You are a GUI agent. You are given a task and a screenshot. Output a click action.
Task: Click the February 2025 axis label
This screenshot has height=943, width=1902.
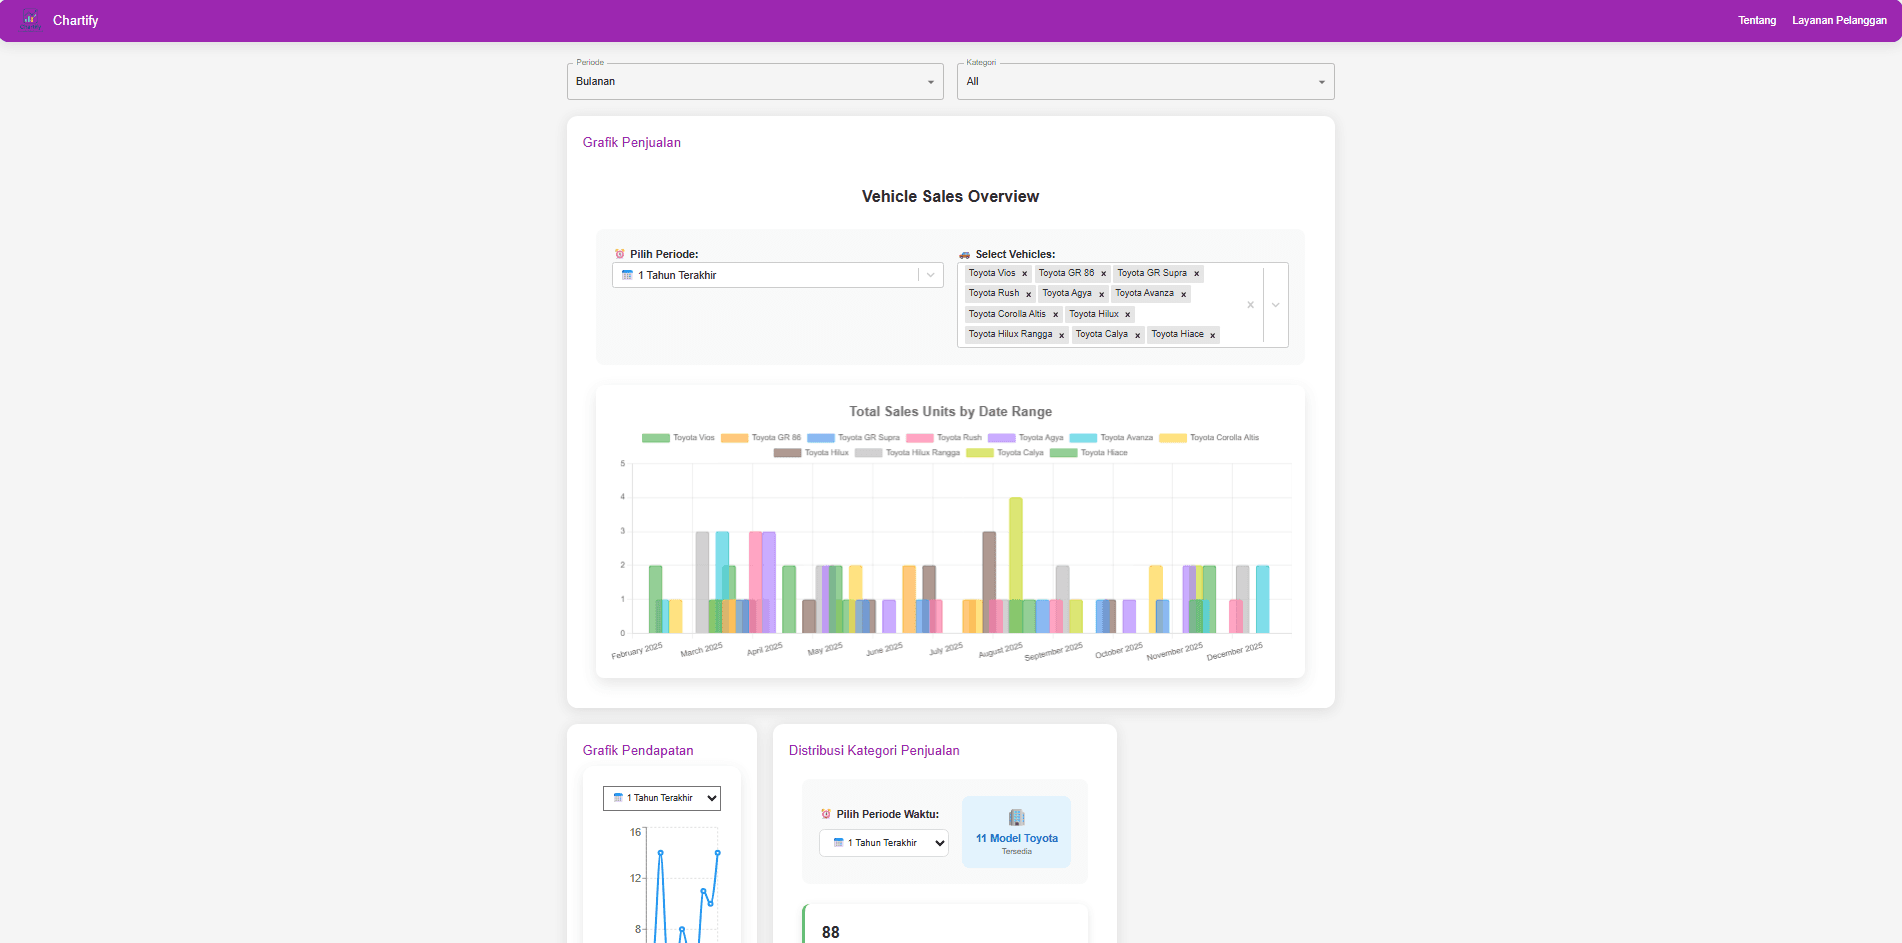tap(637, 651)
